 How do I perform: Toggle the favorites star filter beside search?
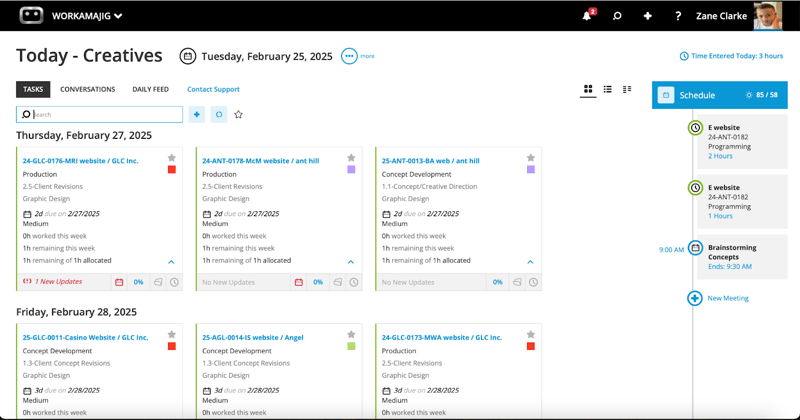(238, 115)
